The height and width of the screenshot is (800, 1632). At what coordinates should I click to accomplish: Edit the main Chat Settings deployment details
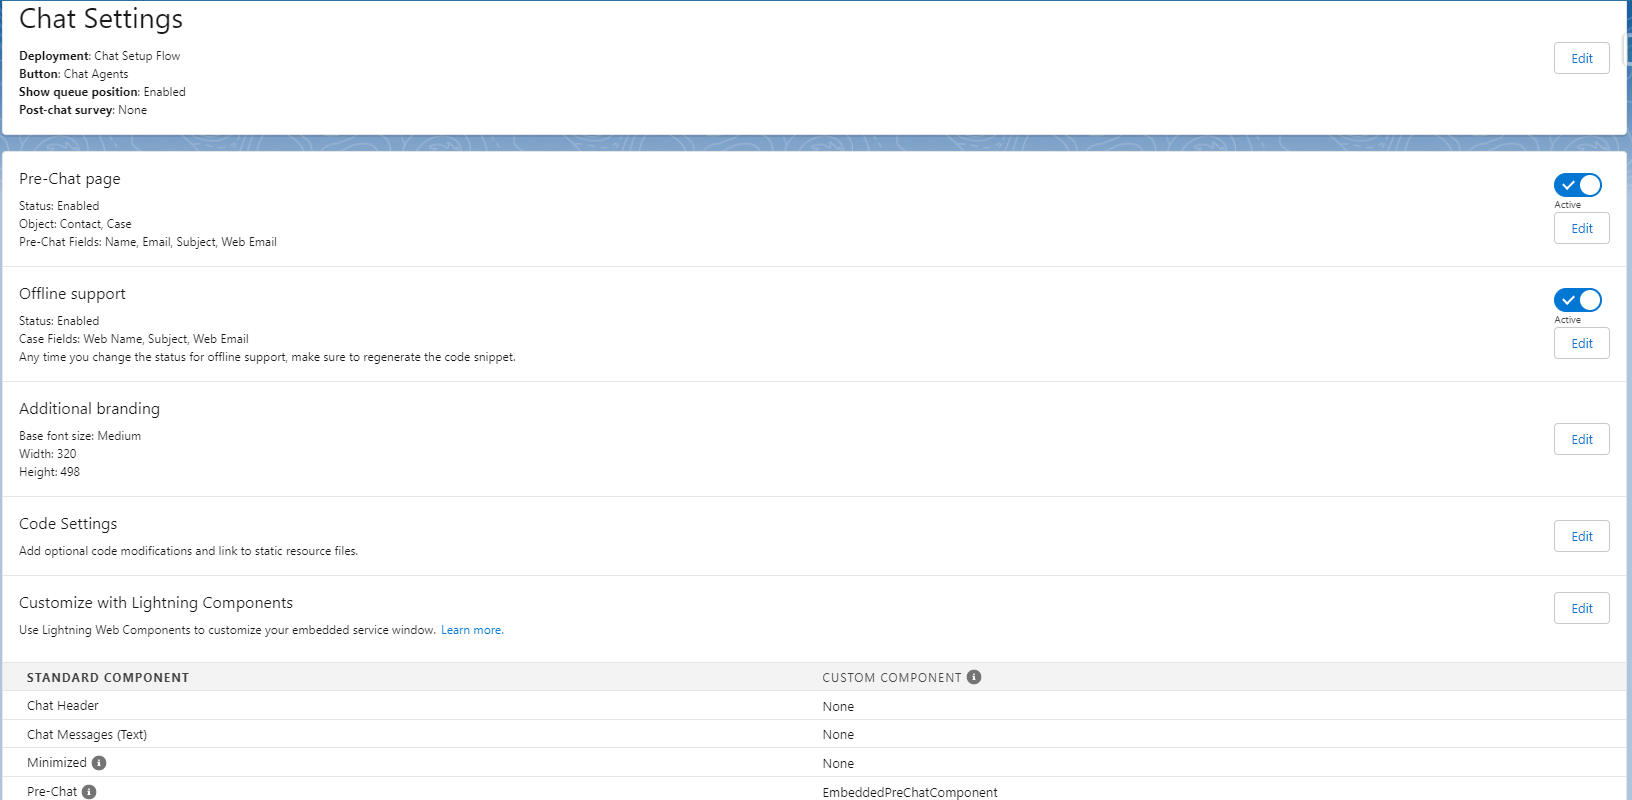pos(1581,58)
